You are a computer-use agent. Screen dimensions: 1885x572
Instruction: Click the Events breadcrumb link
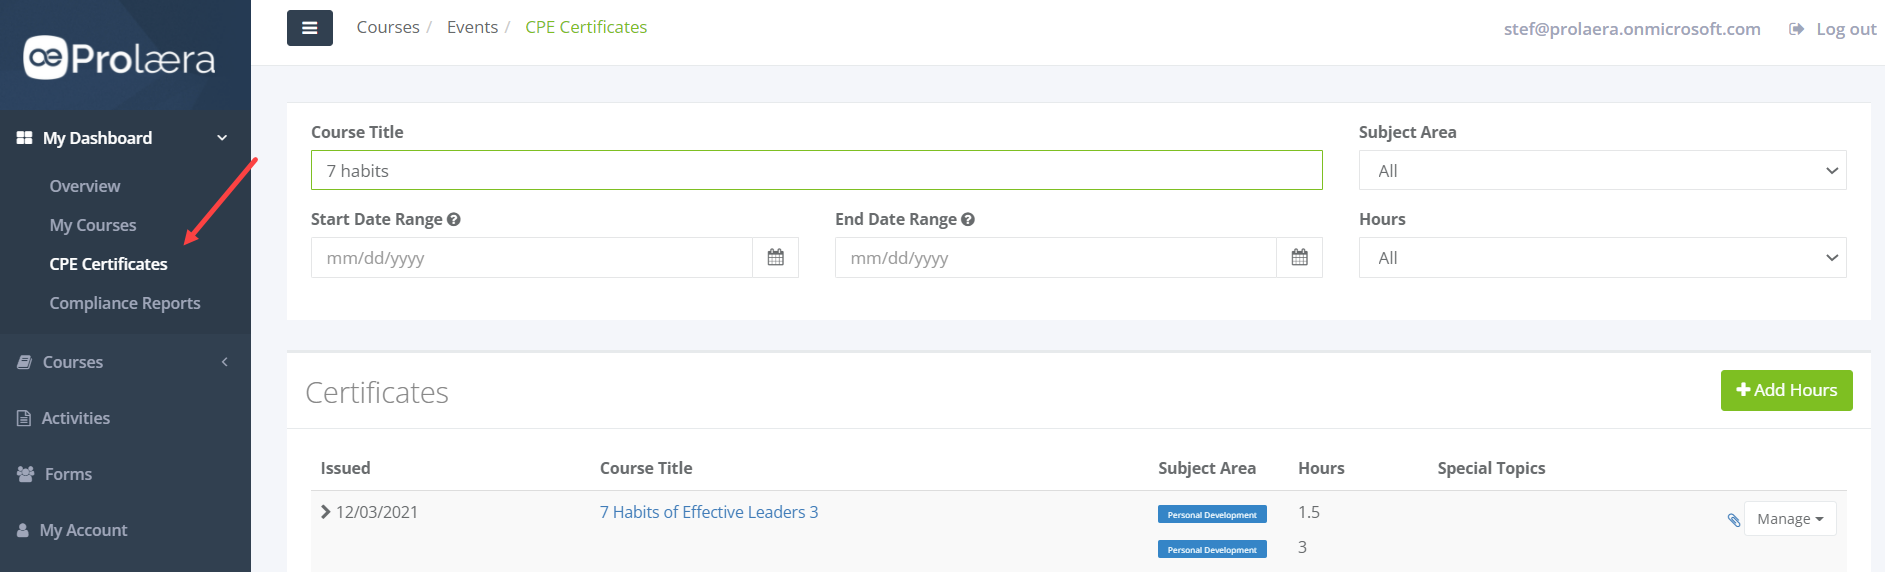(472, 27)
